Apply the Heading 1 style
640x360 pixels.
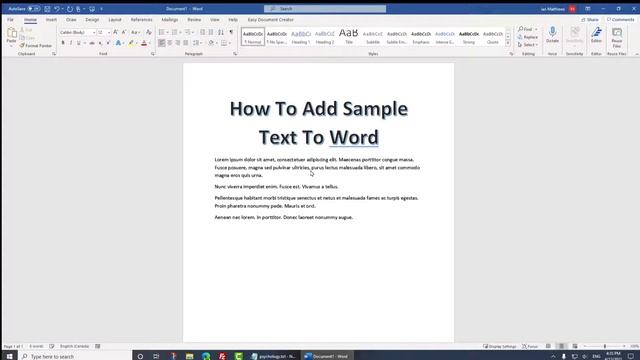pos(301,37)
